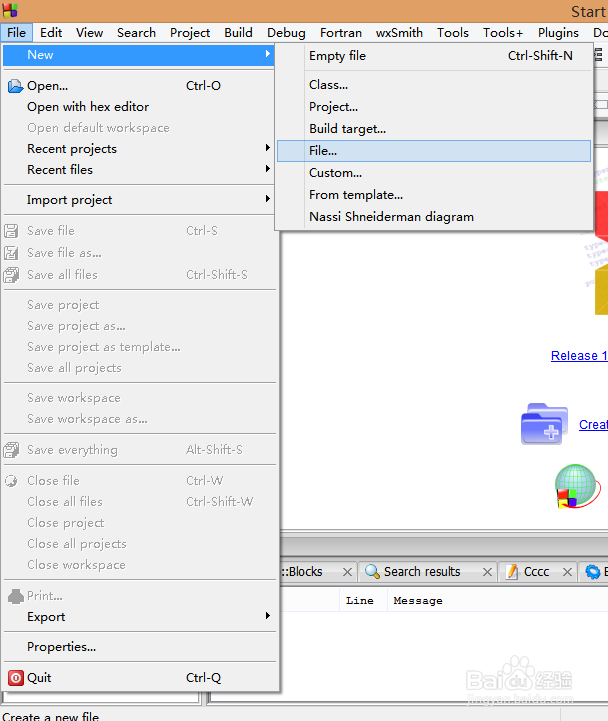
Task: Click Open with hex editor
Action: (139, 107)
